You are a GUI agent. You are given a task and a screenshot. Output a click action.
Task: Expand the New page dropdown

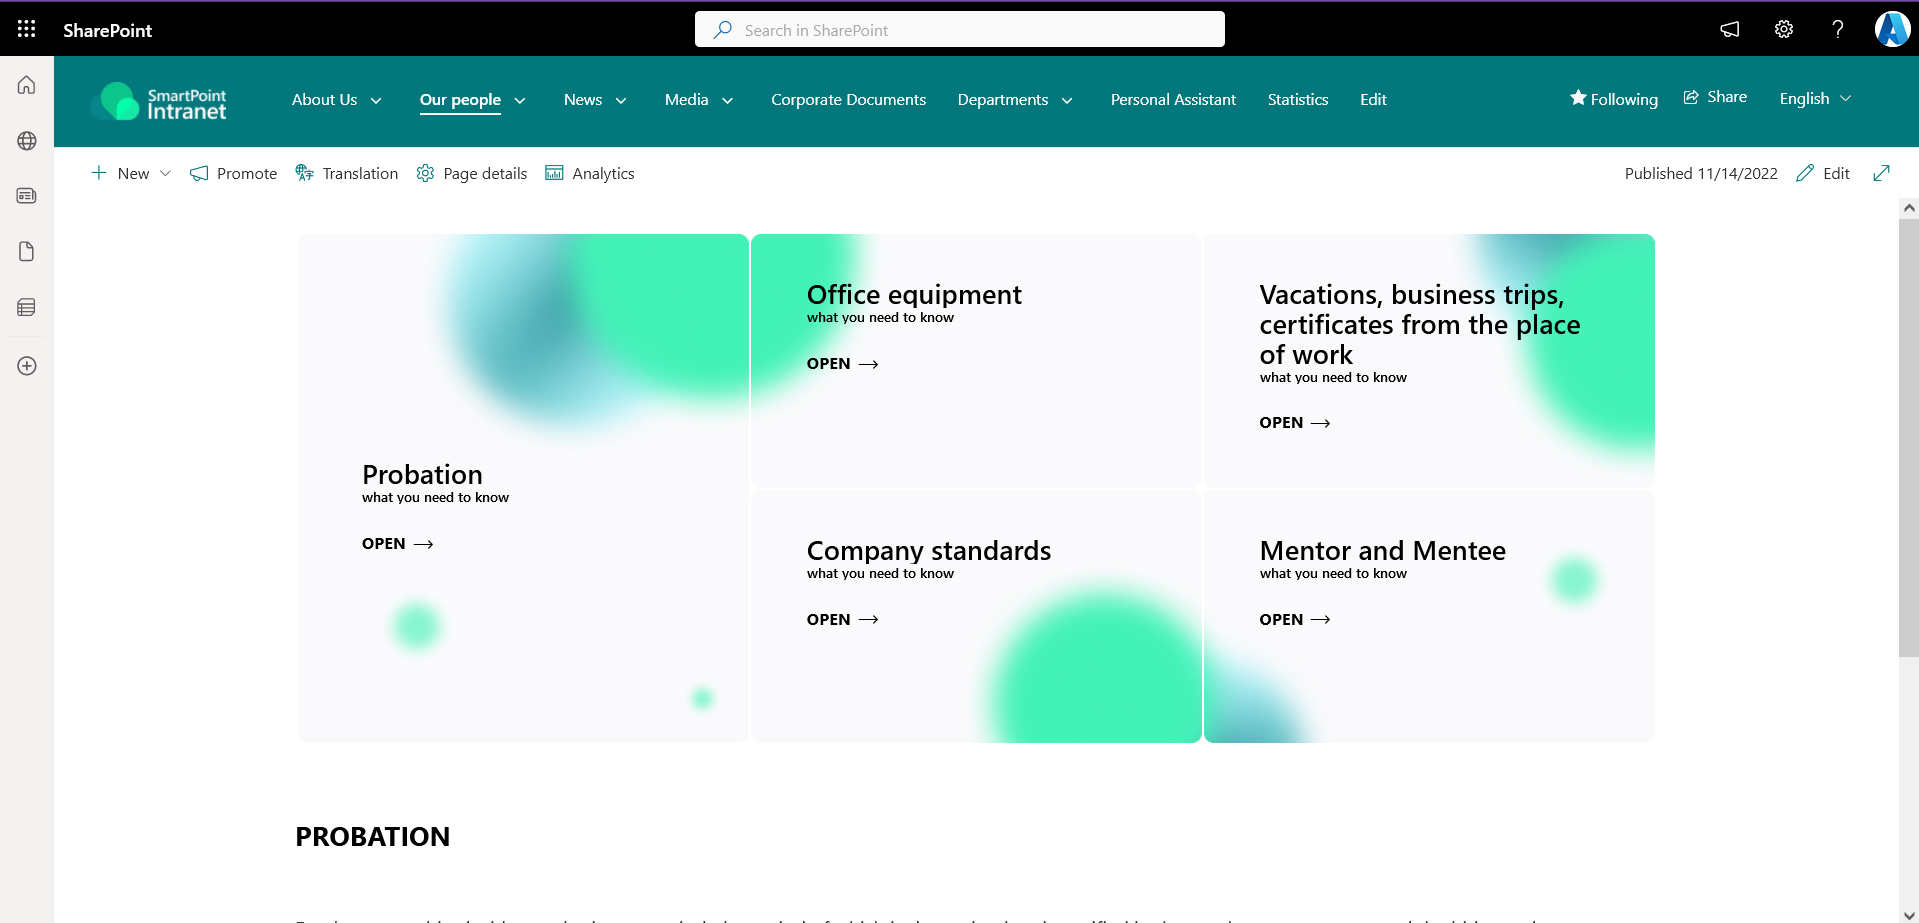165,173
